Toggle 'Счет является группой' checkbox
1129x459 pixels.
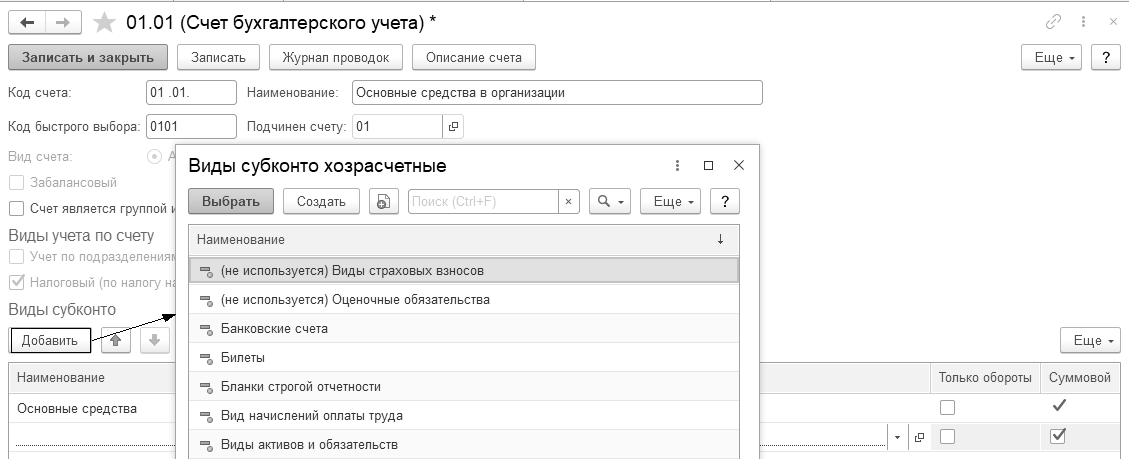click(16, 209)
